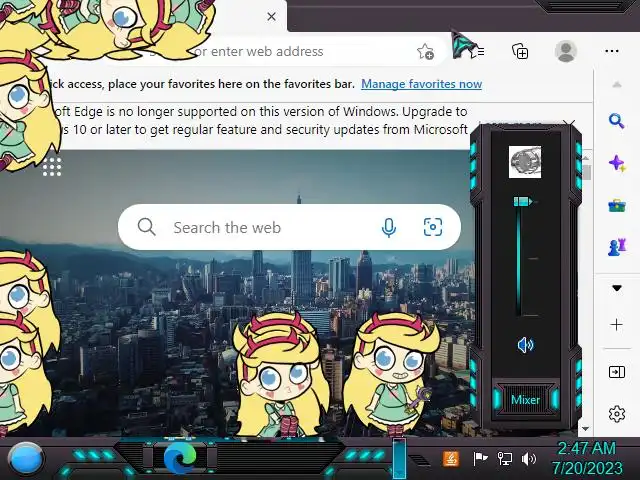This screenshot has height=480, width=640.
Task: Open sidebar settings gear icon
Action: point(617,414)
